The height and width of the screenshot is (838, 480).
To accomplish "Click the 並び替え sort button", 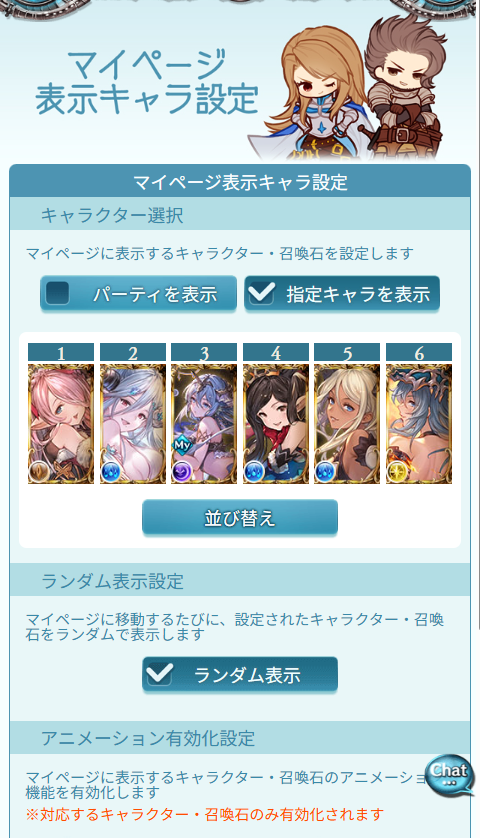I will click(240, 517).
